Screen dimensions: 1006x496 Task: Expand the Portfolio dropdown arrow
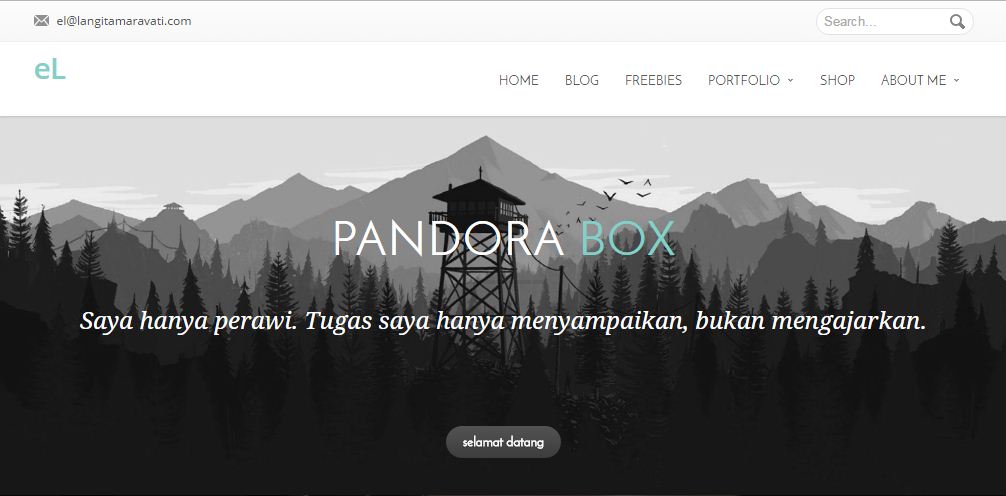(790, 80)
